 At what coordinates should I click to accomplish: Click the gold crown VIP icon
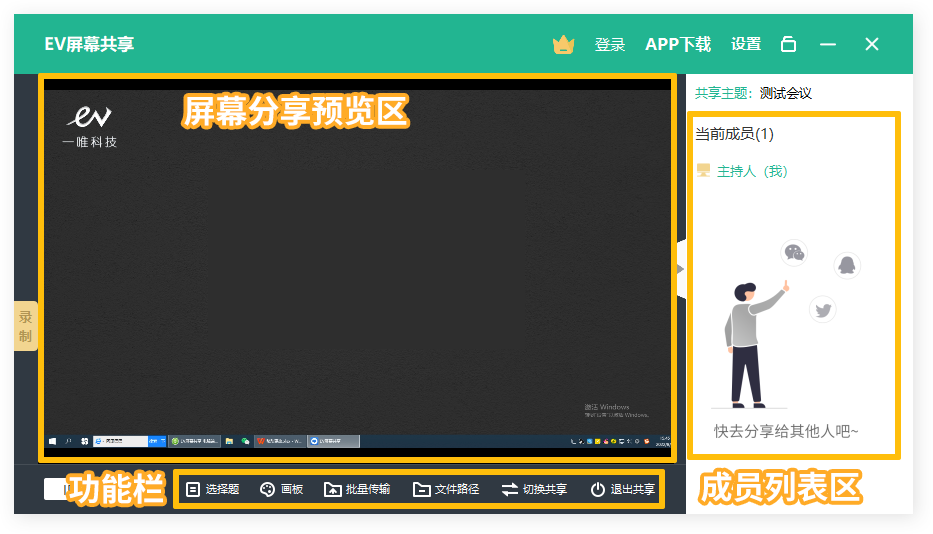pyautogui.click(x=563, y=45)
